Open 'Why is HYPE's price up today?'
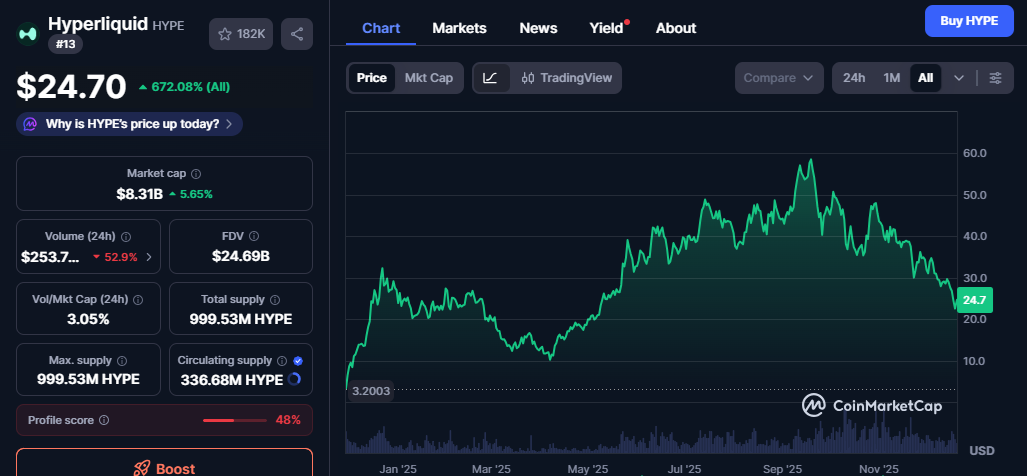The height and width of the screenshot is (476, 1027). (x=130, y=124)
